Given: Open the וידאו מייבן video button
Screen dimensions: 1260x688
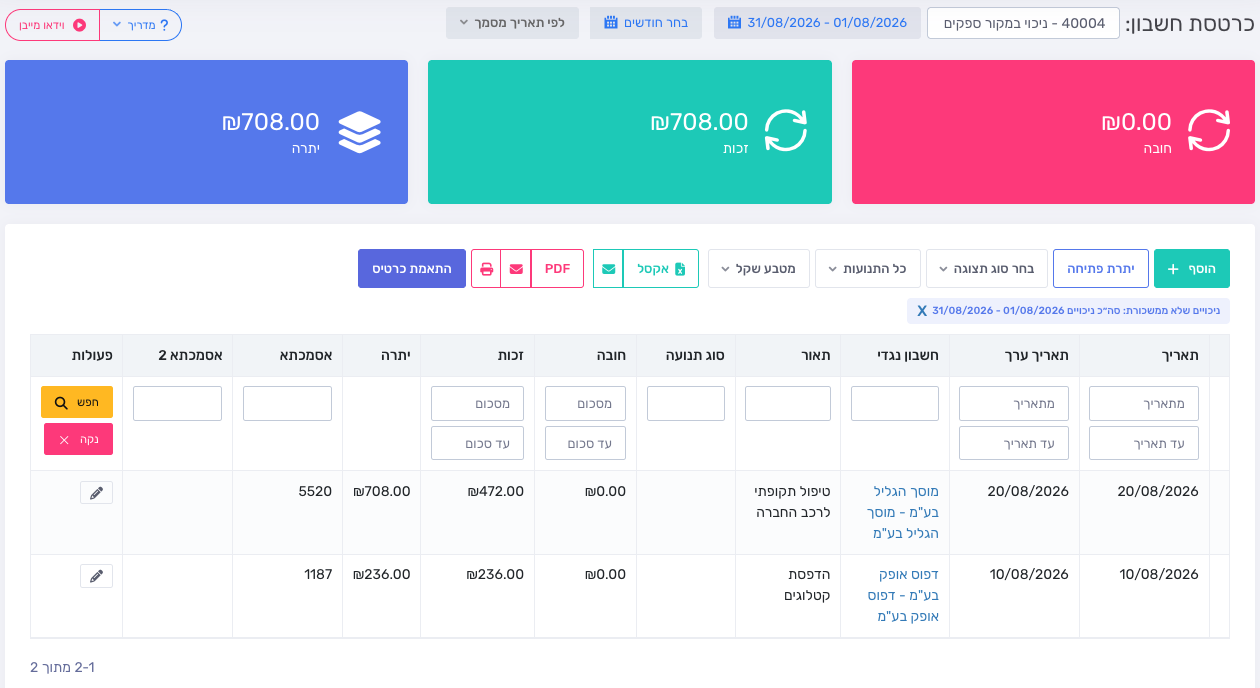Looking at the screenshot, I should pos(52,25).
